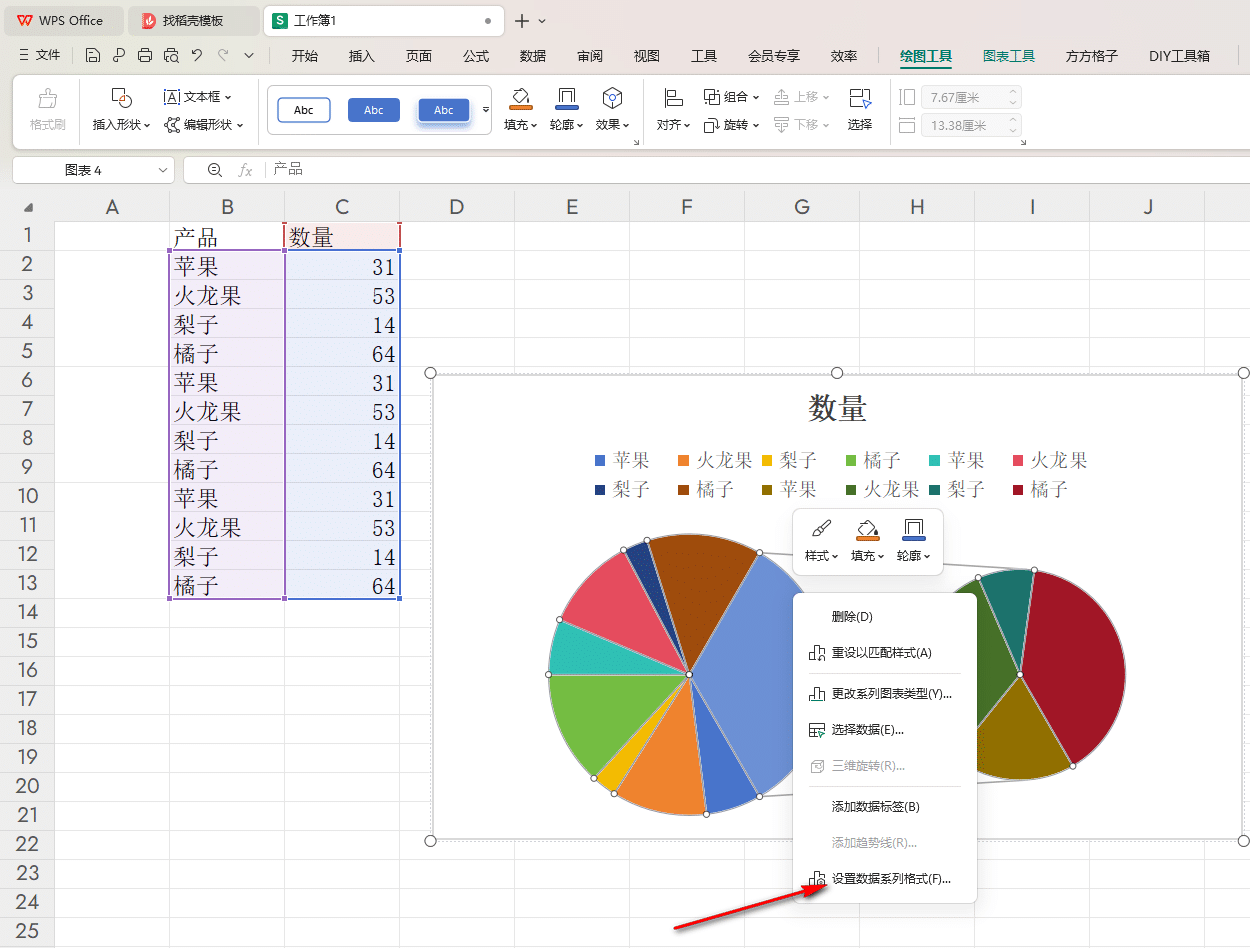Choose 更改系列图表类型(Y)... in context menu
1250x948 pixels.
point(884,693)
